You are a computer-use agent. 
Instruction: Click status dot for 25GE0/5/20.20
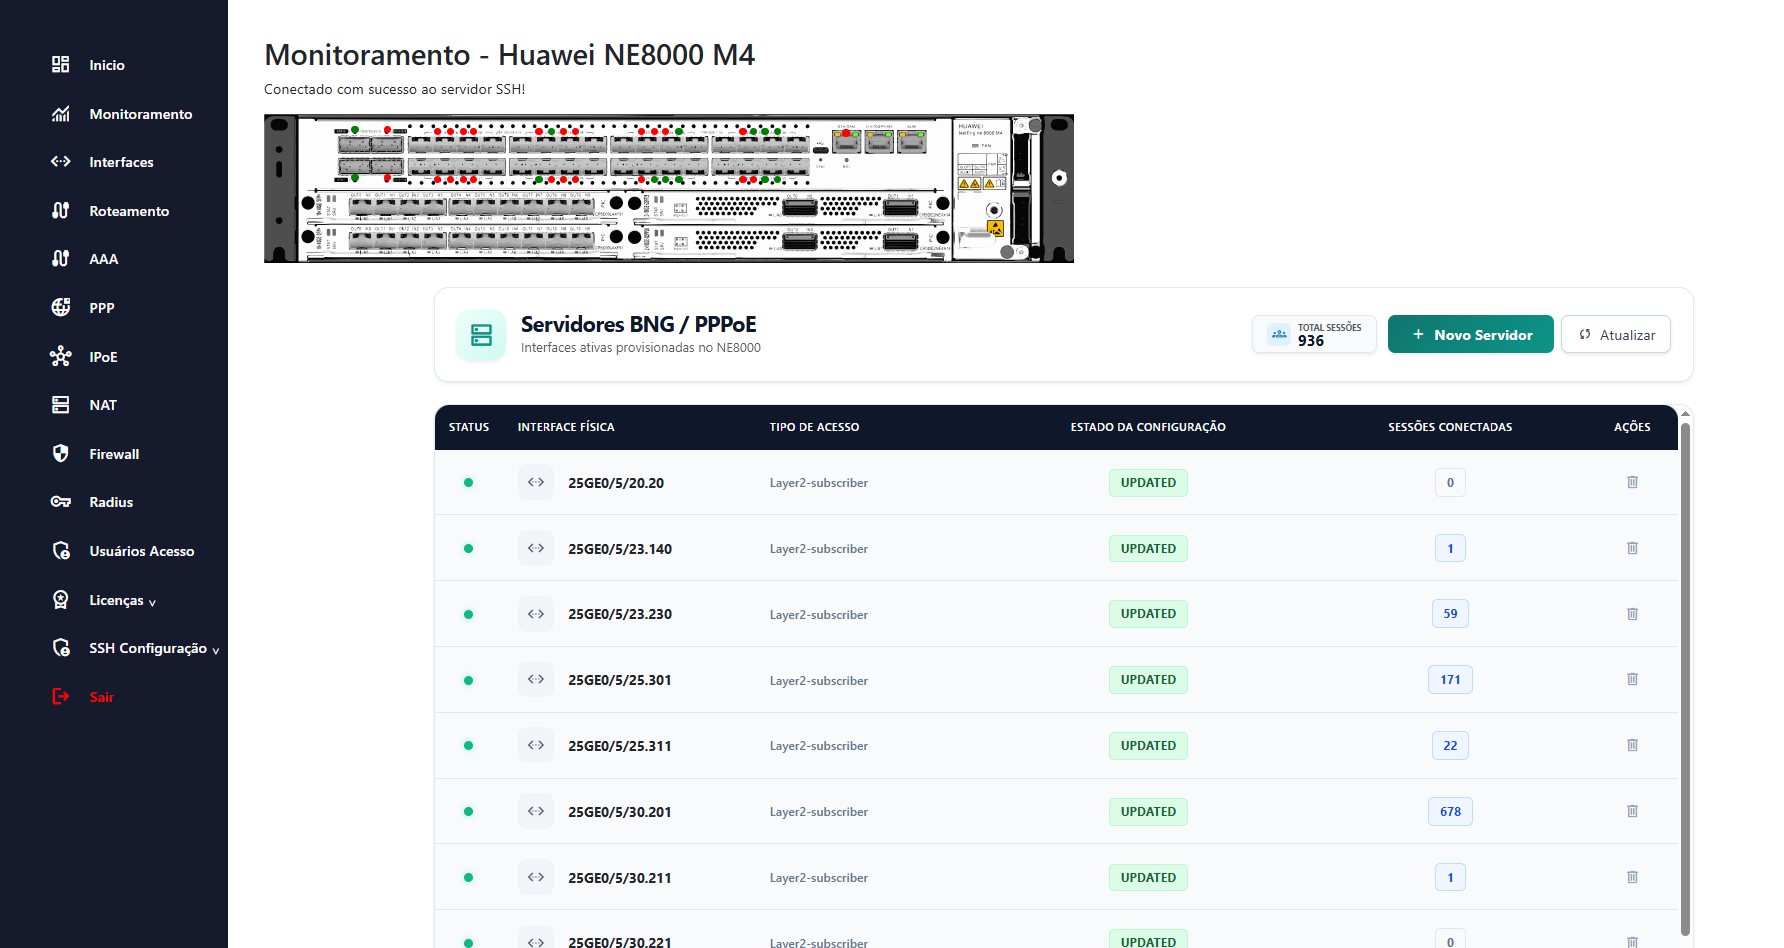(x=468, y=482)
